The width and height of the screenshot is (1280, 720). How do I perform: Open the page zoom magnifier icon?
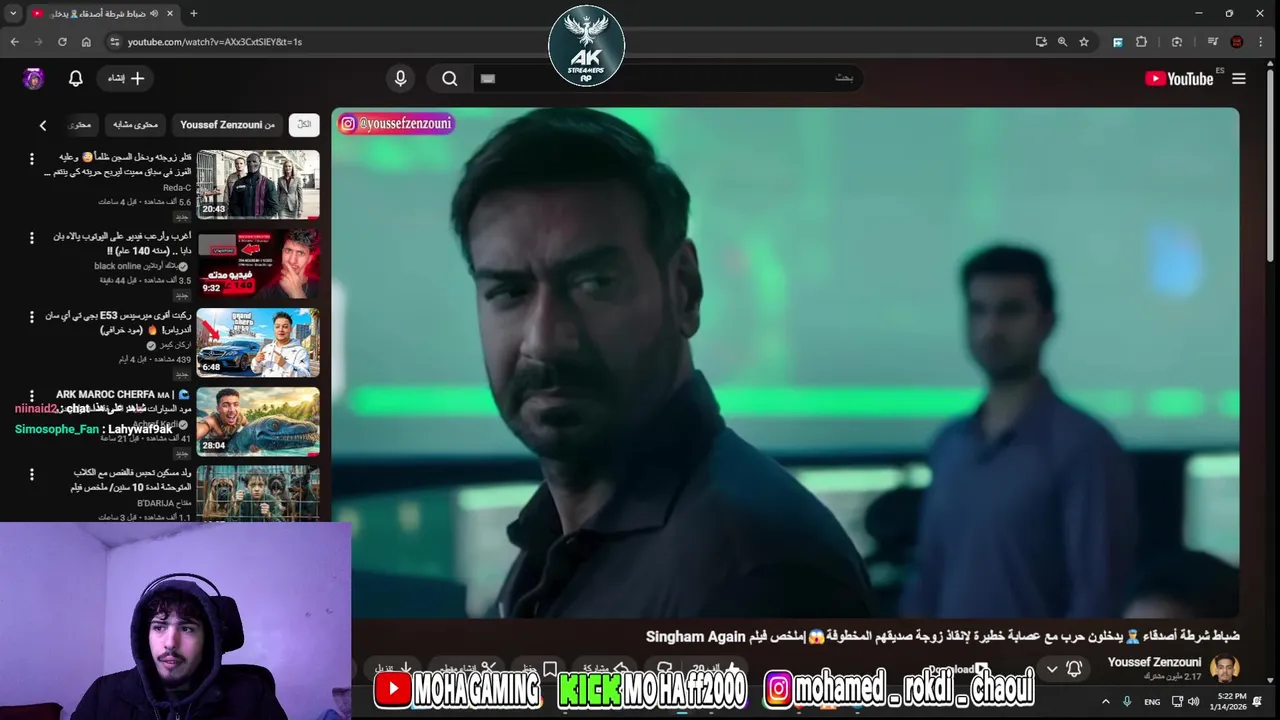(1062, 42)
